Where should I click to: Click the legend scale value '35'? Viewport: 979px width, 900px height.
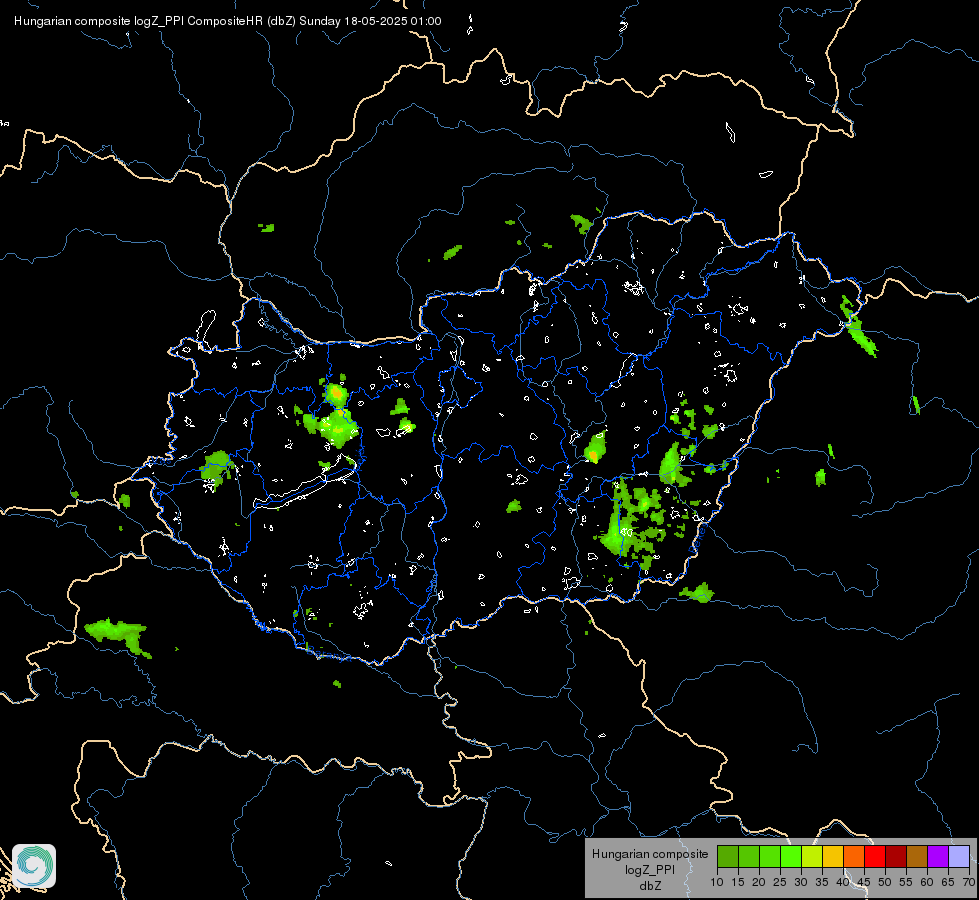tap(822, 883)
